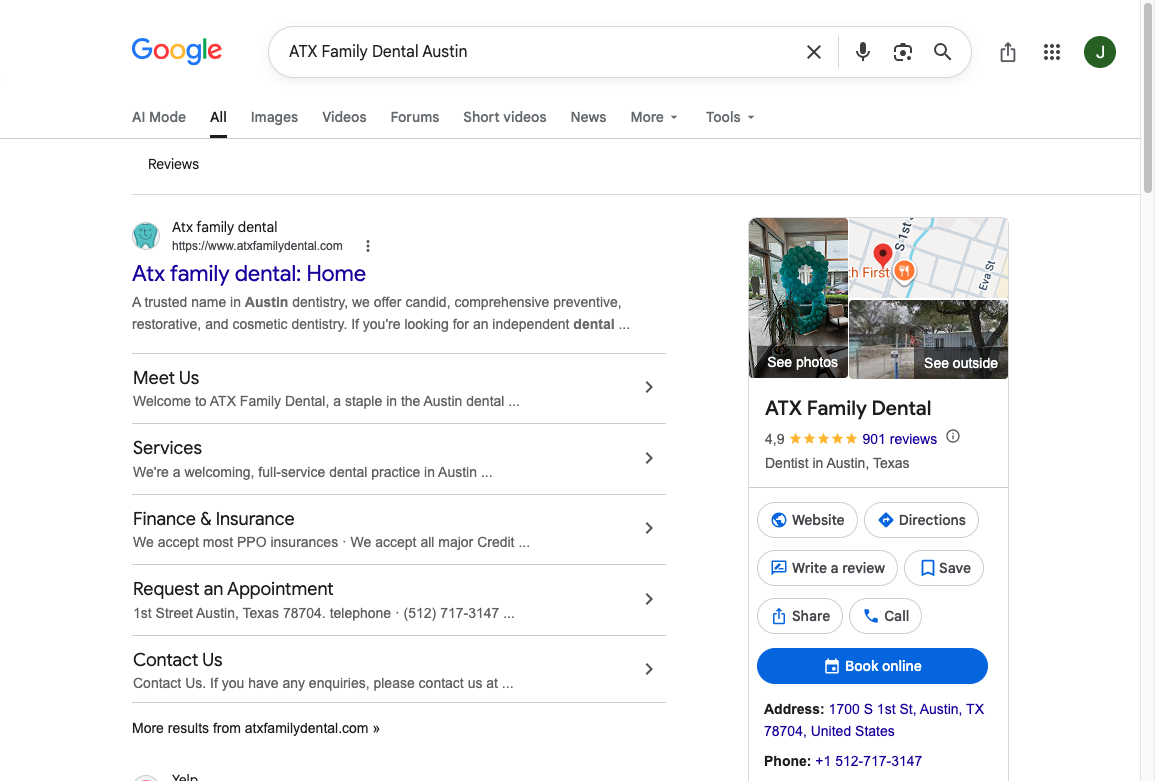The height and width of the screenshot is (781, 1155).
Task: Submit search with magnifying glass icon
Action: click(x=942, y=52)
